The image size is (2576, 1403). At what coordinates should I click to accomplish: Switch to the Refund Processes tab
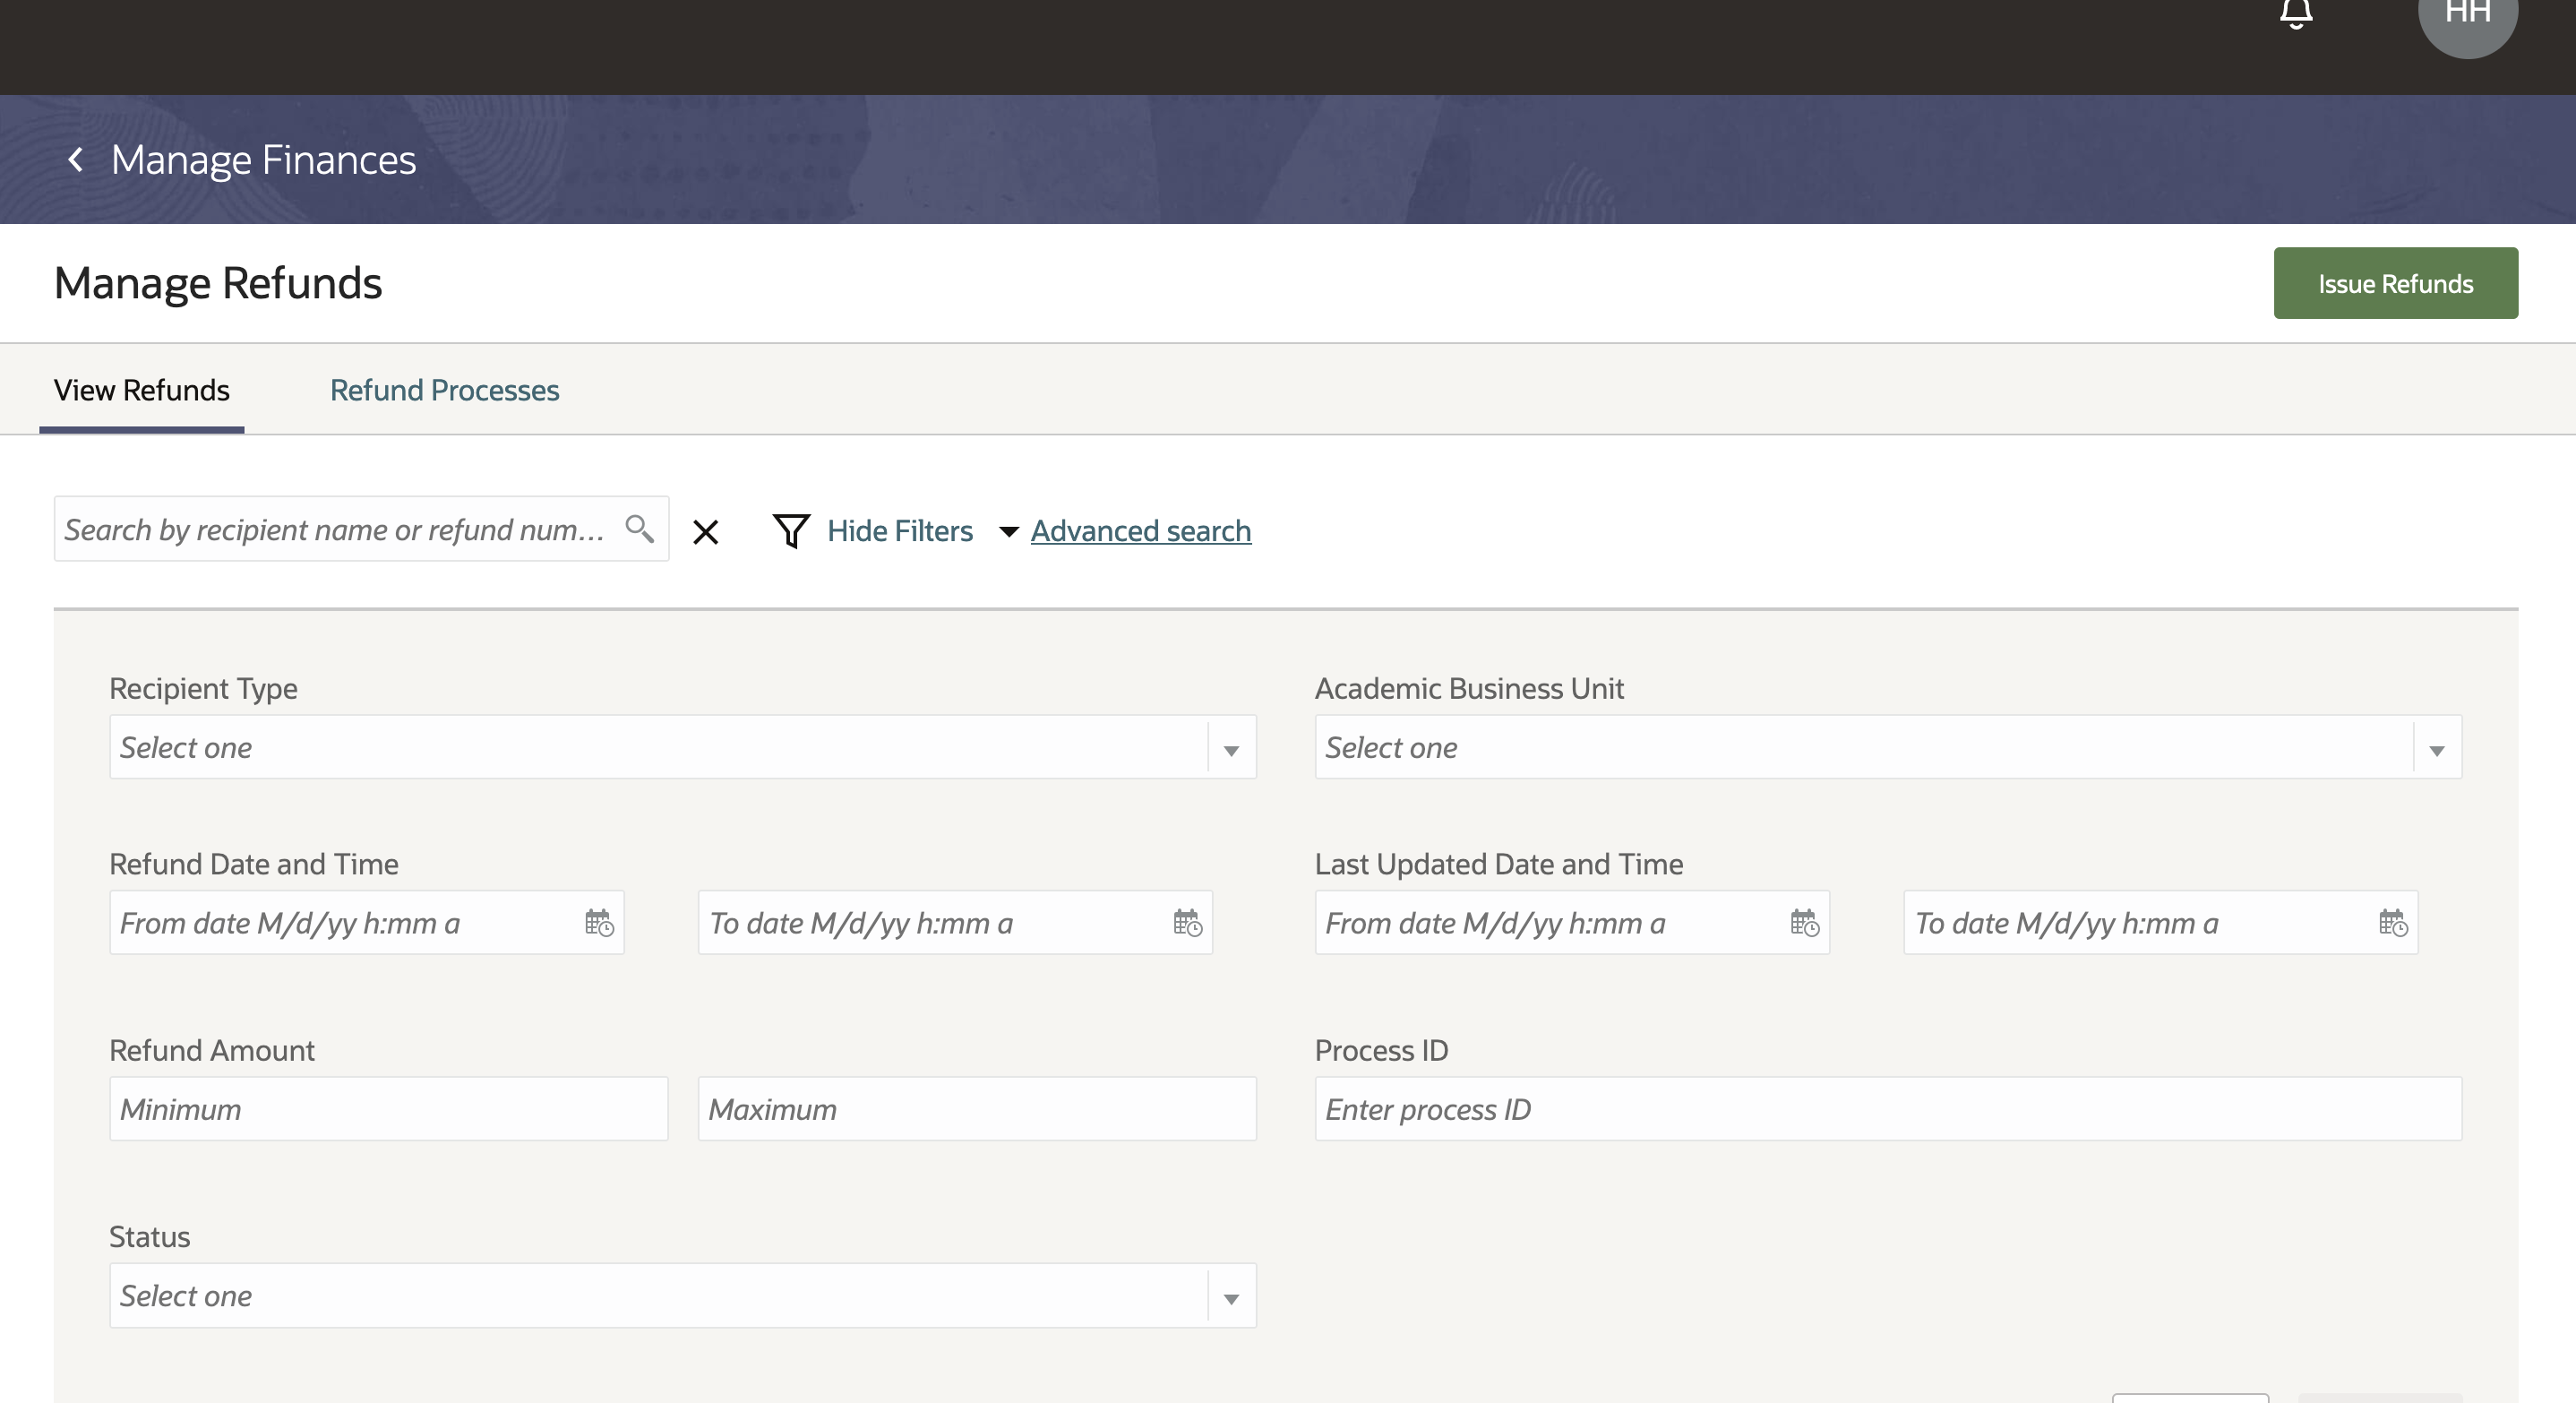coord(444,390)
